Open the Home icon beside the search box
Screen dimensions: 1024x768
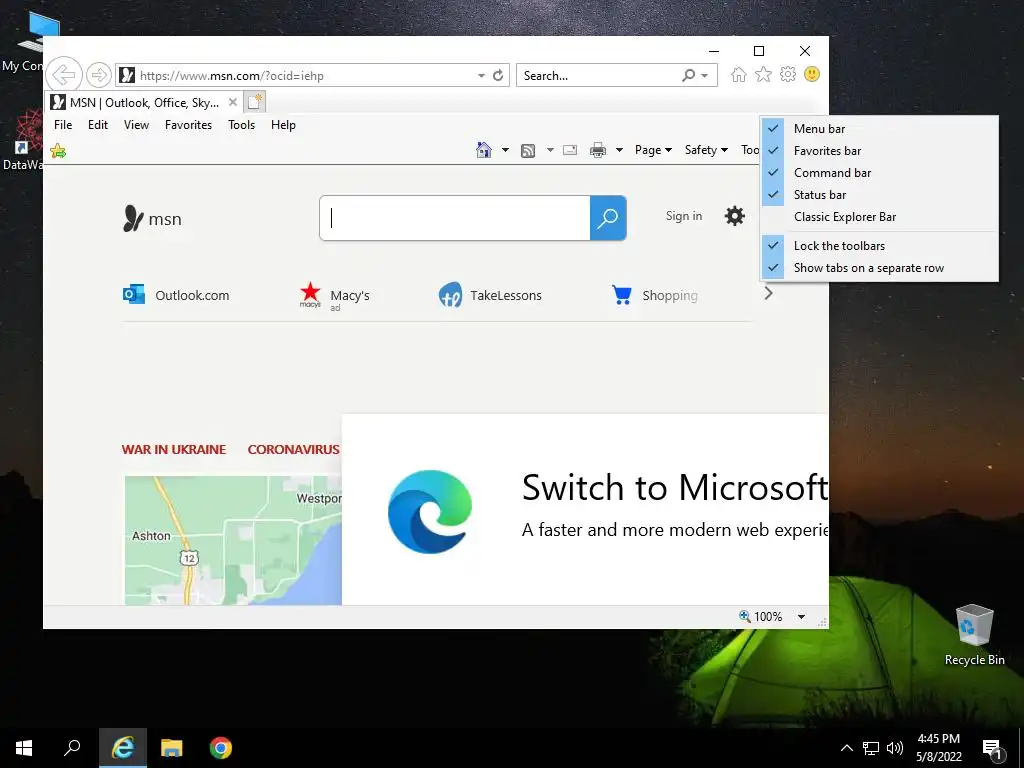pos(738,74)
